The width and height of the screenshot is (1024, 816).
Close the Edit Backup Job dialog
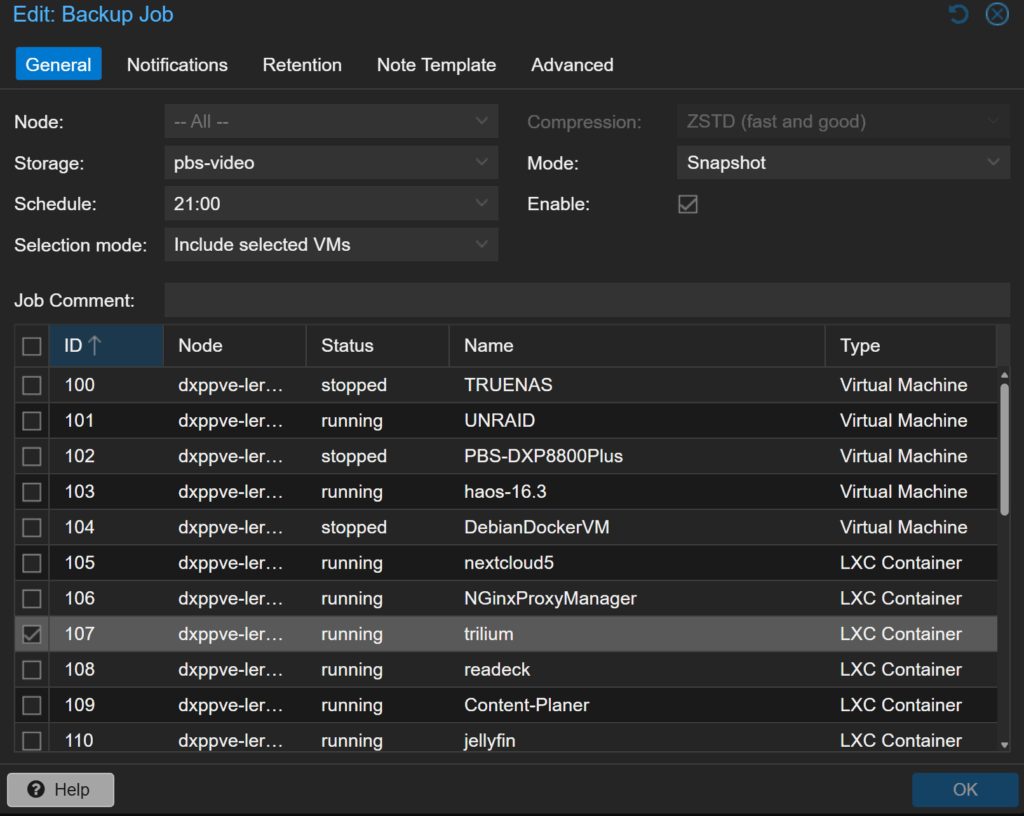(996, 14)
